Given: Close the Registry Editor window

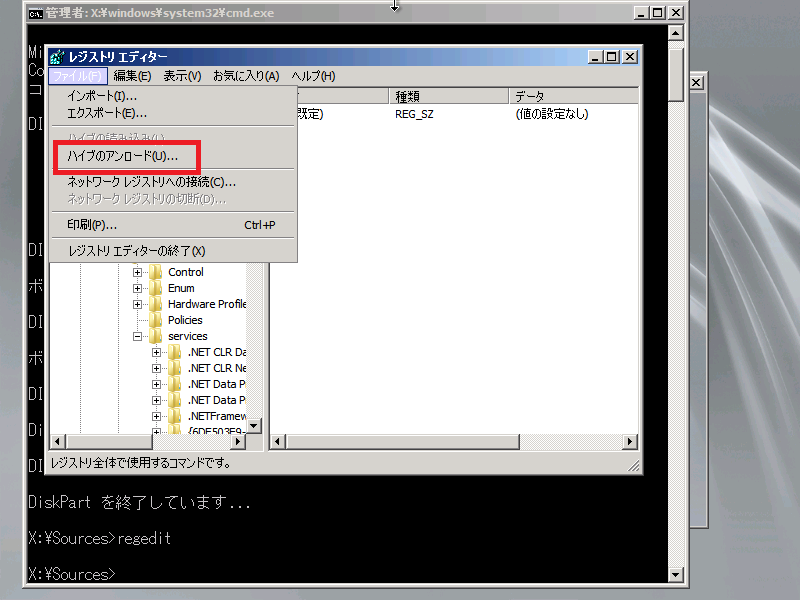Looking at the screenshot, I should coord(630,57).
